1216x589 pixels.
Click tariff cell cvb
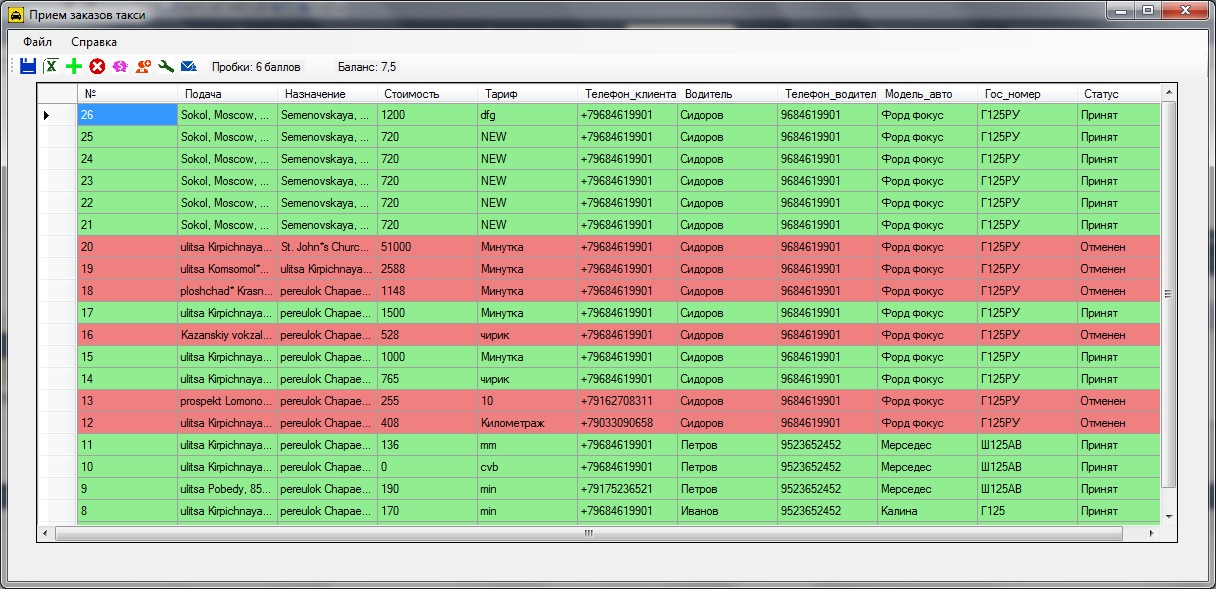527,467
